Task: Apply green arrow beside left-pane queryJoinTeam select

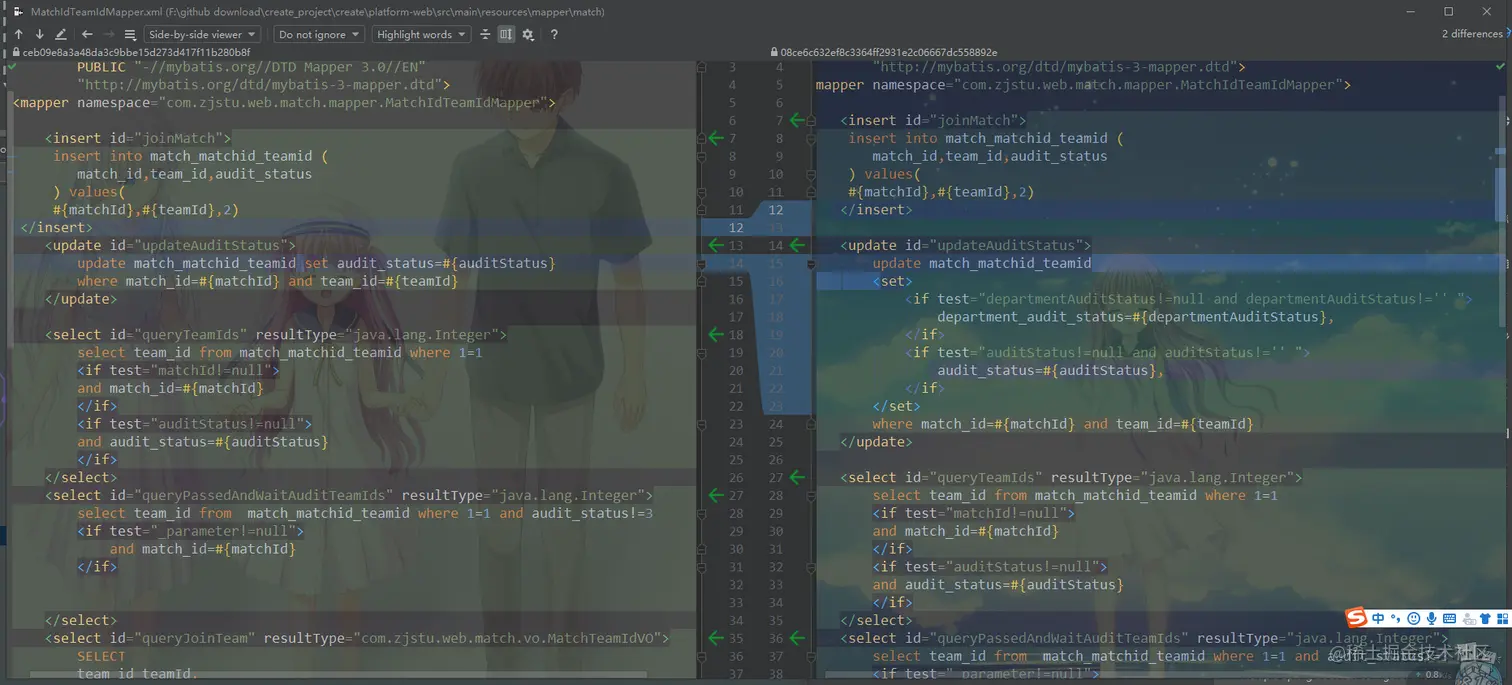Action: click(x=716, y=638)
